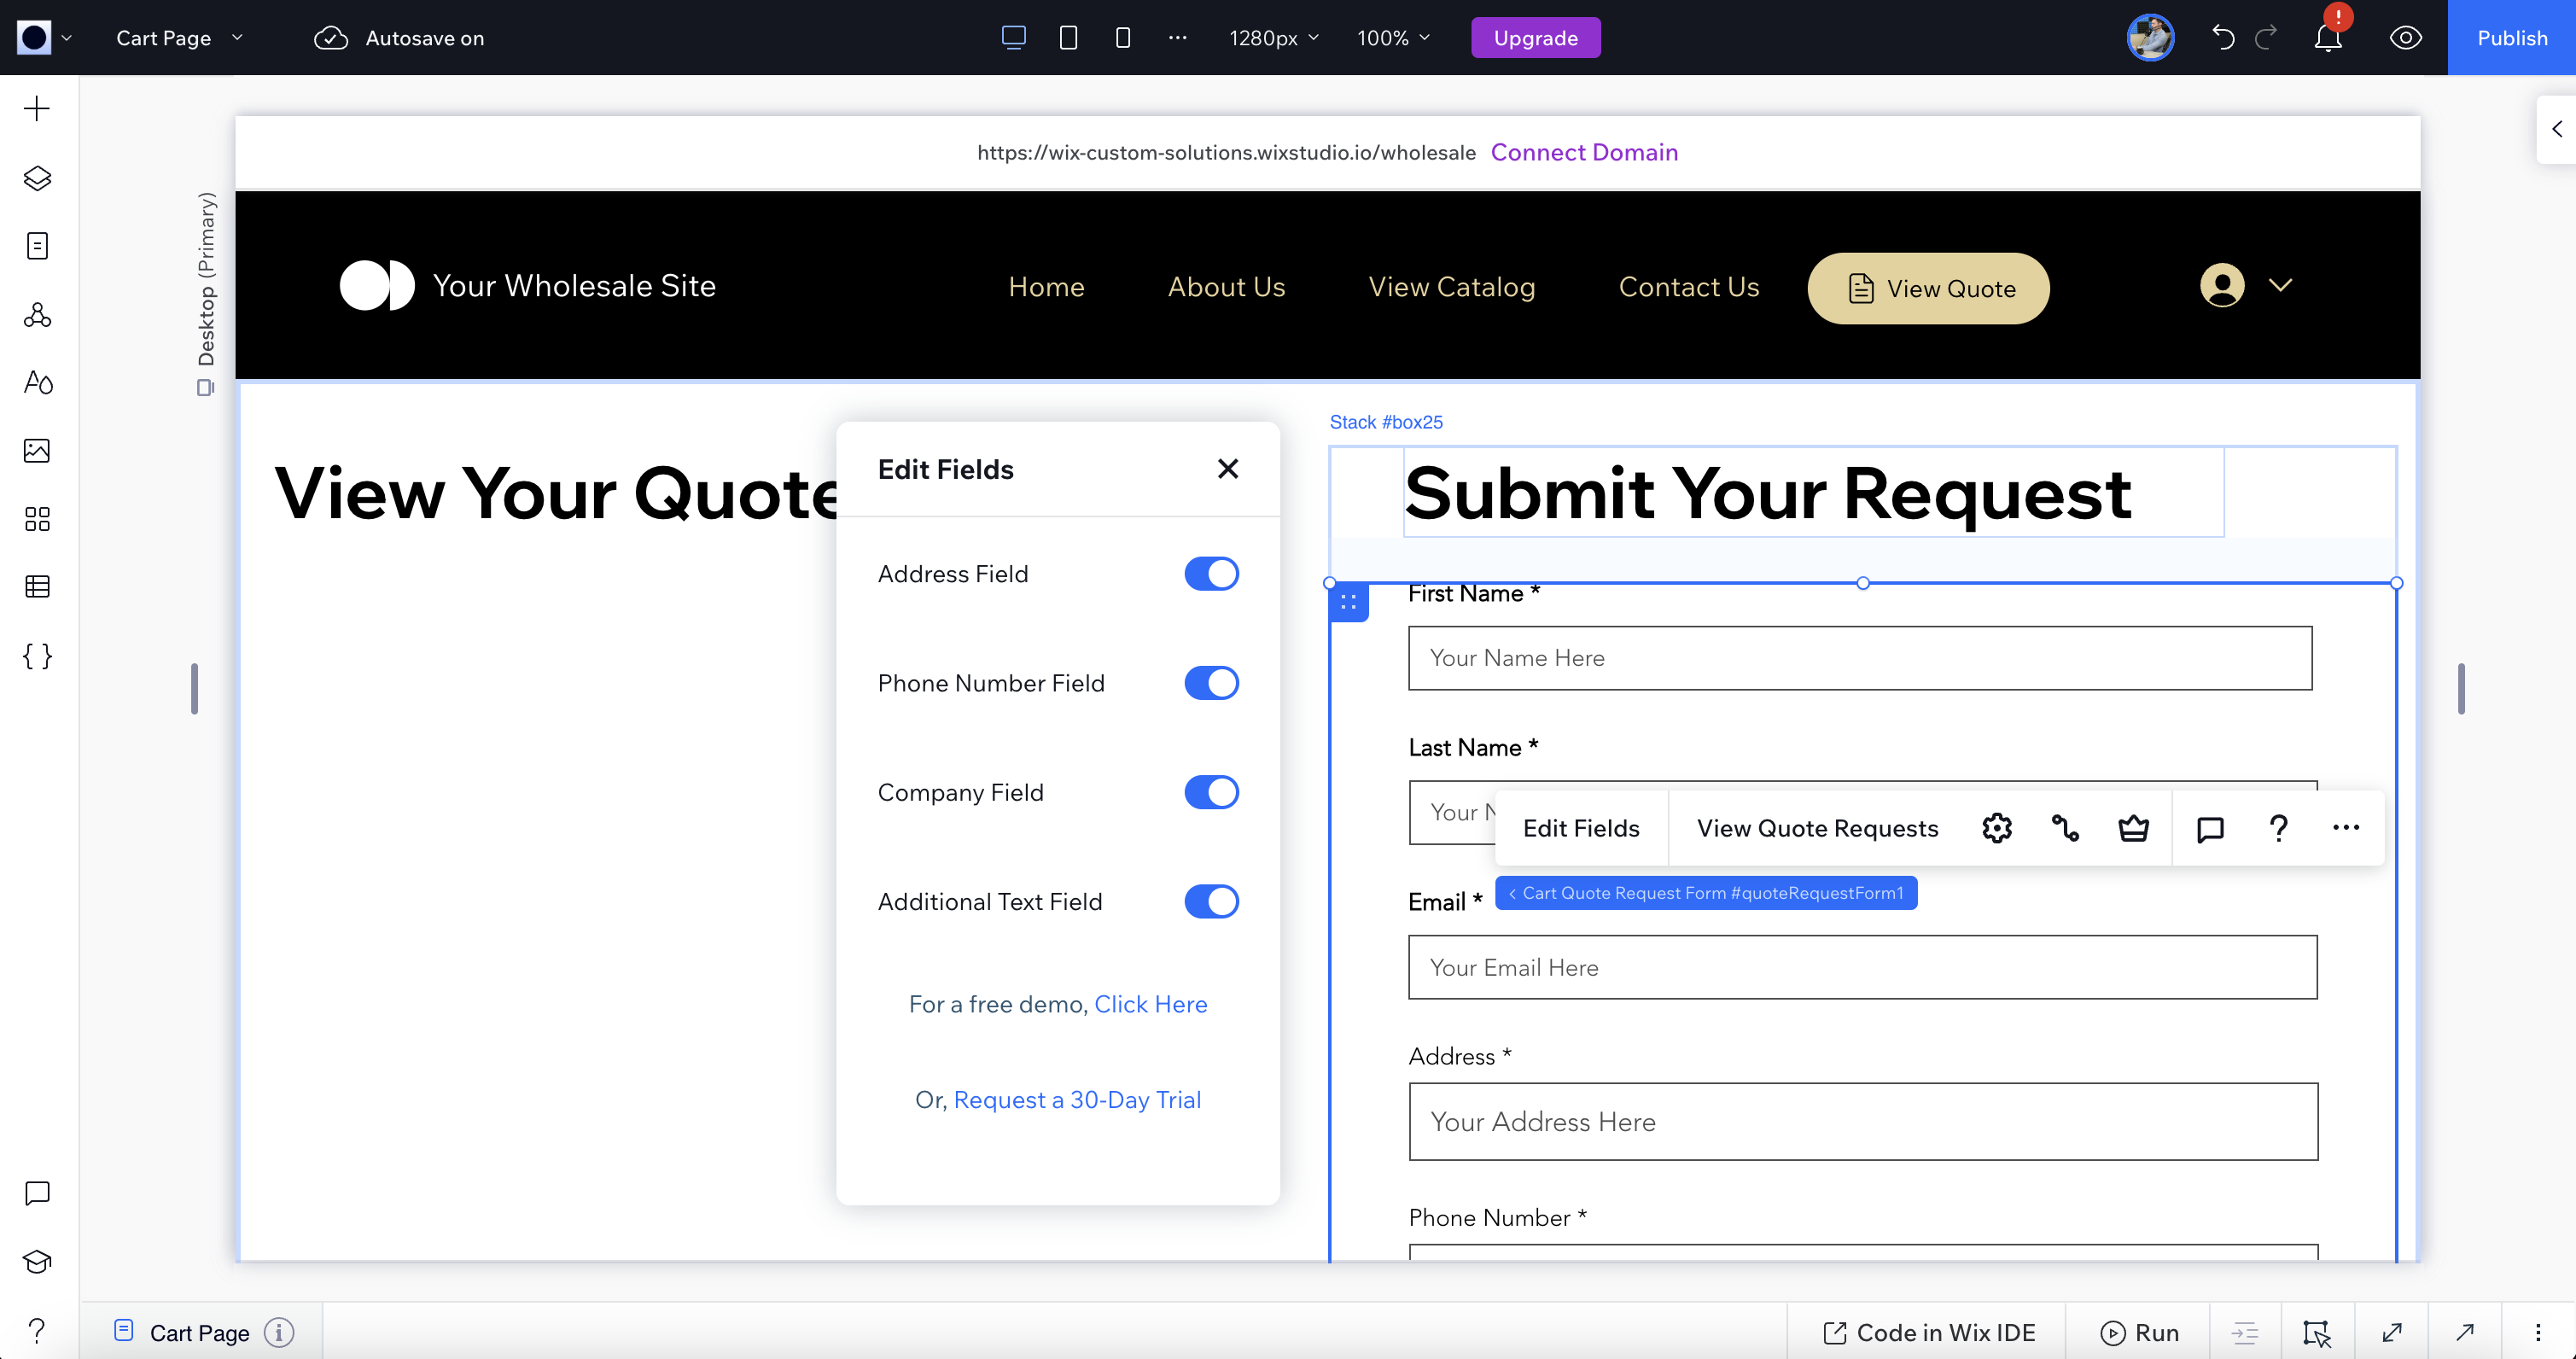The height and width of the screenshot is (1359, 2576).
Task: Open the Learn graduation cap icon
Action: (x=37, y=1262)
